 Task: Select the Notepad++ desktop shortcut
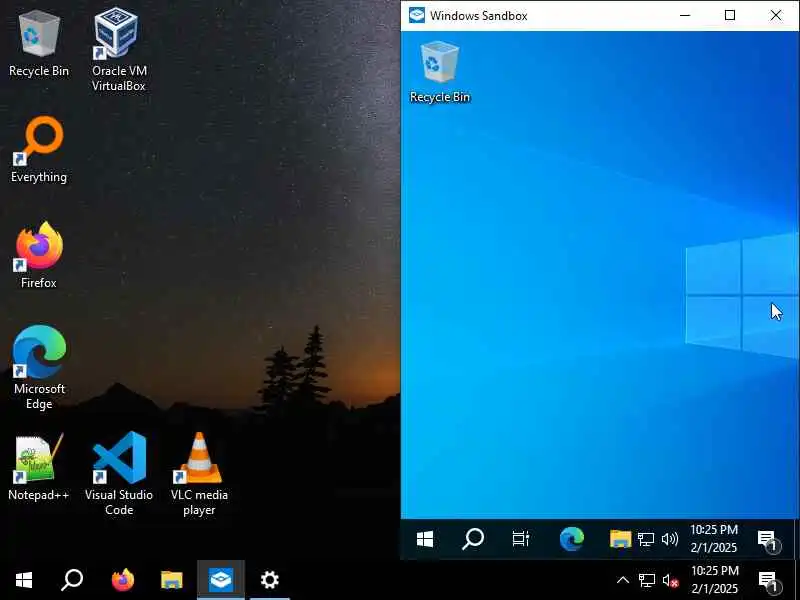pos(39,467)
